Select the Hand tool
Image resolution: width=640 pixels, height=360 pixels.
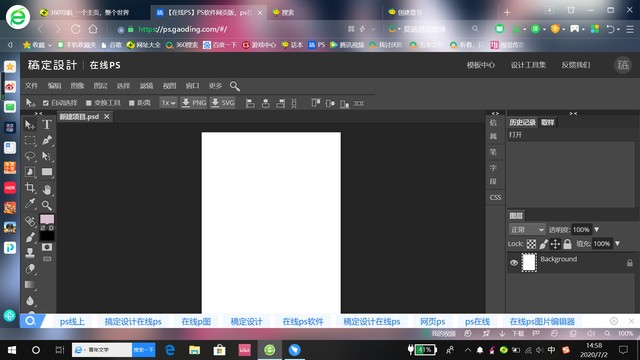click(x=47, y=189)
